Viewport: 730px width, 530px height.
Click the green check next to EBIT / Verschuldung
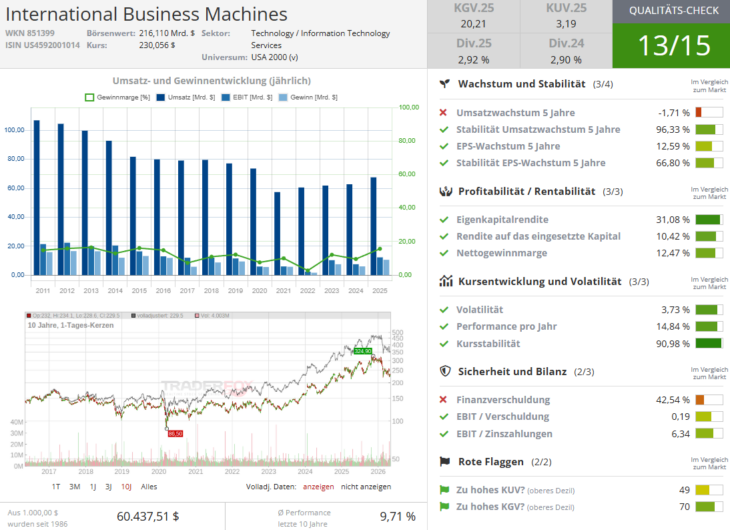point(444,417)
